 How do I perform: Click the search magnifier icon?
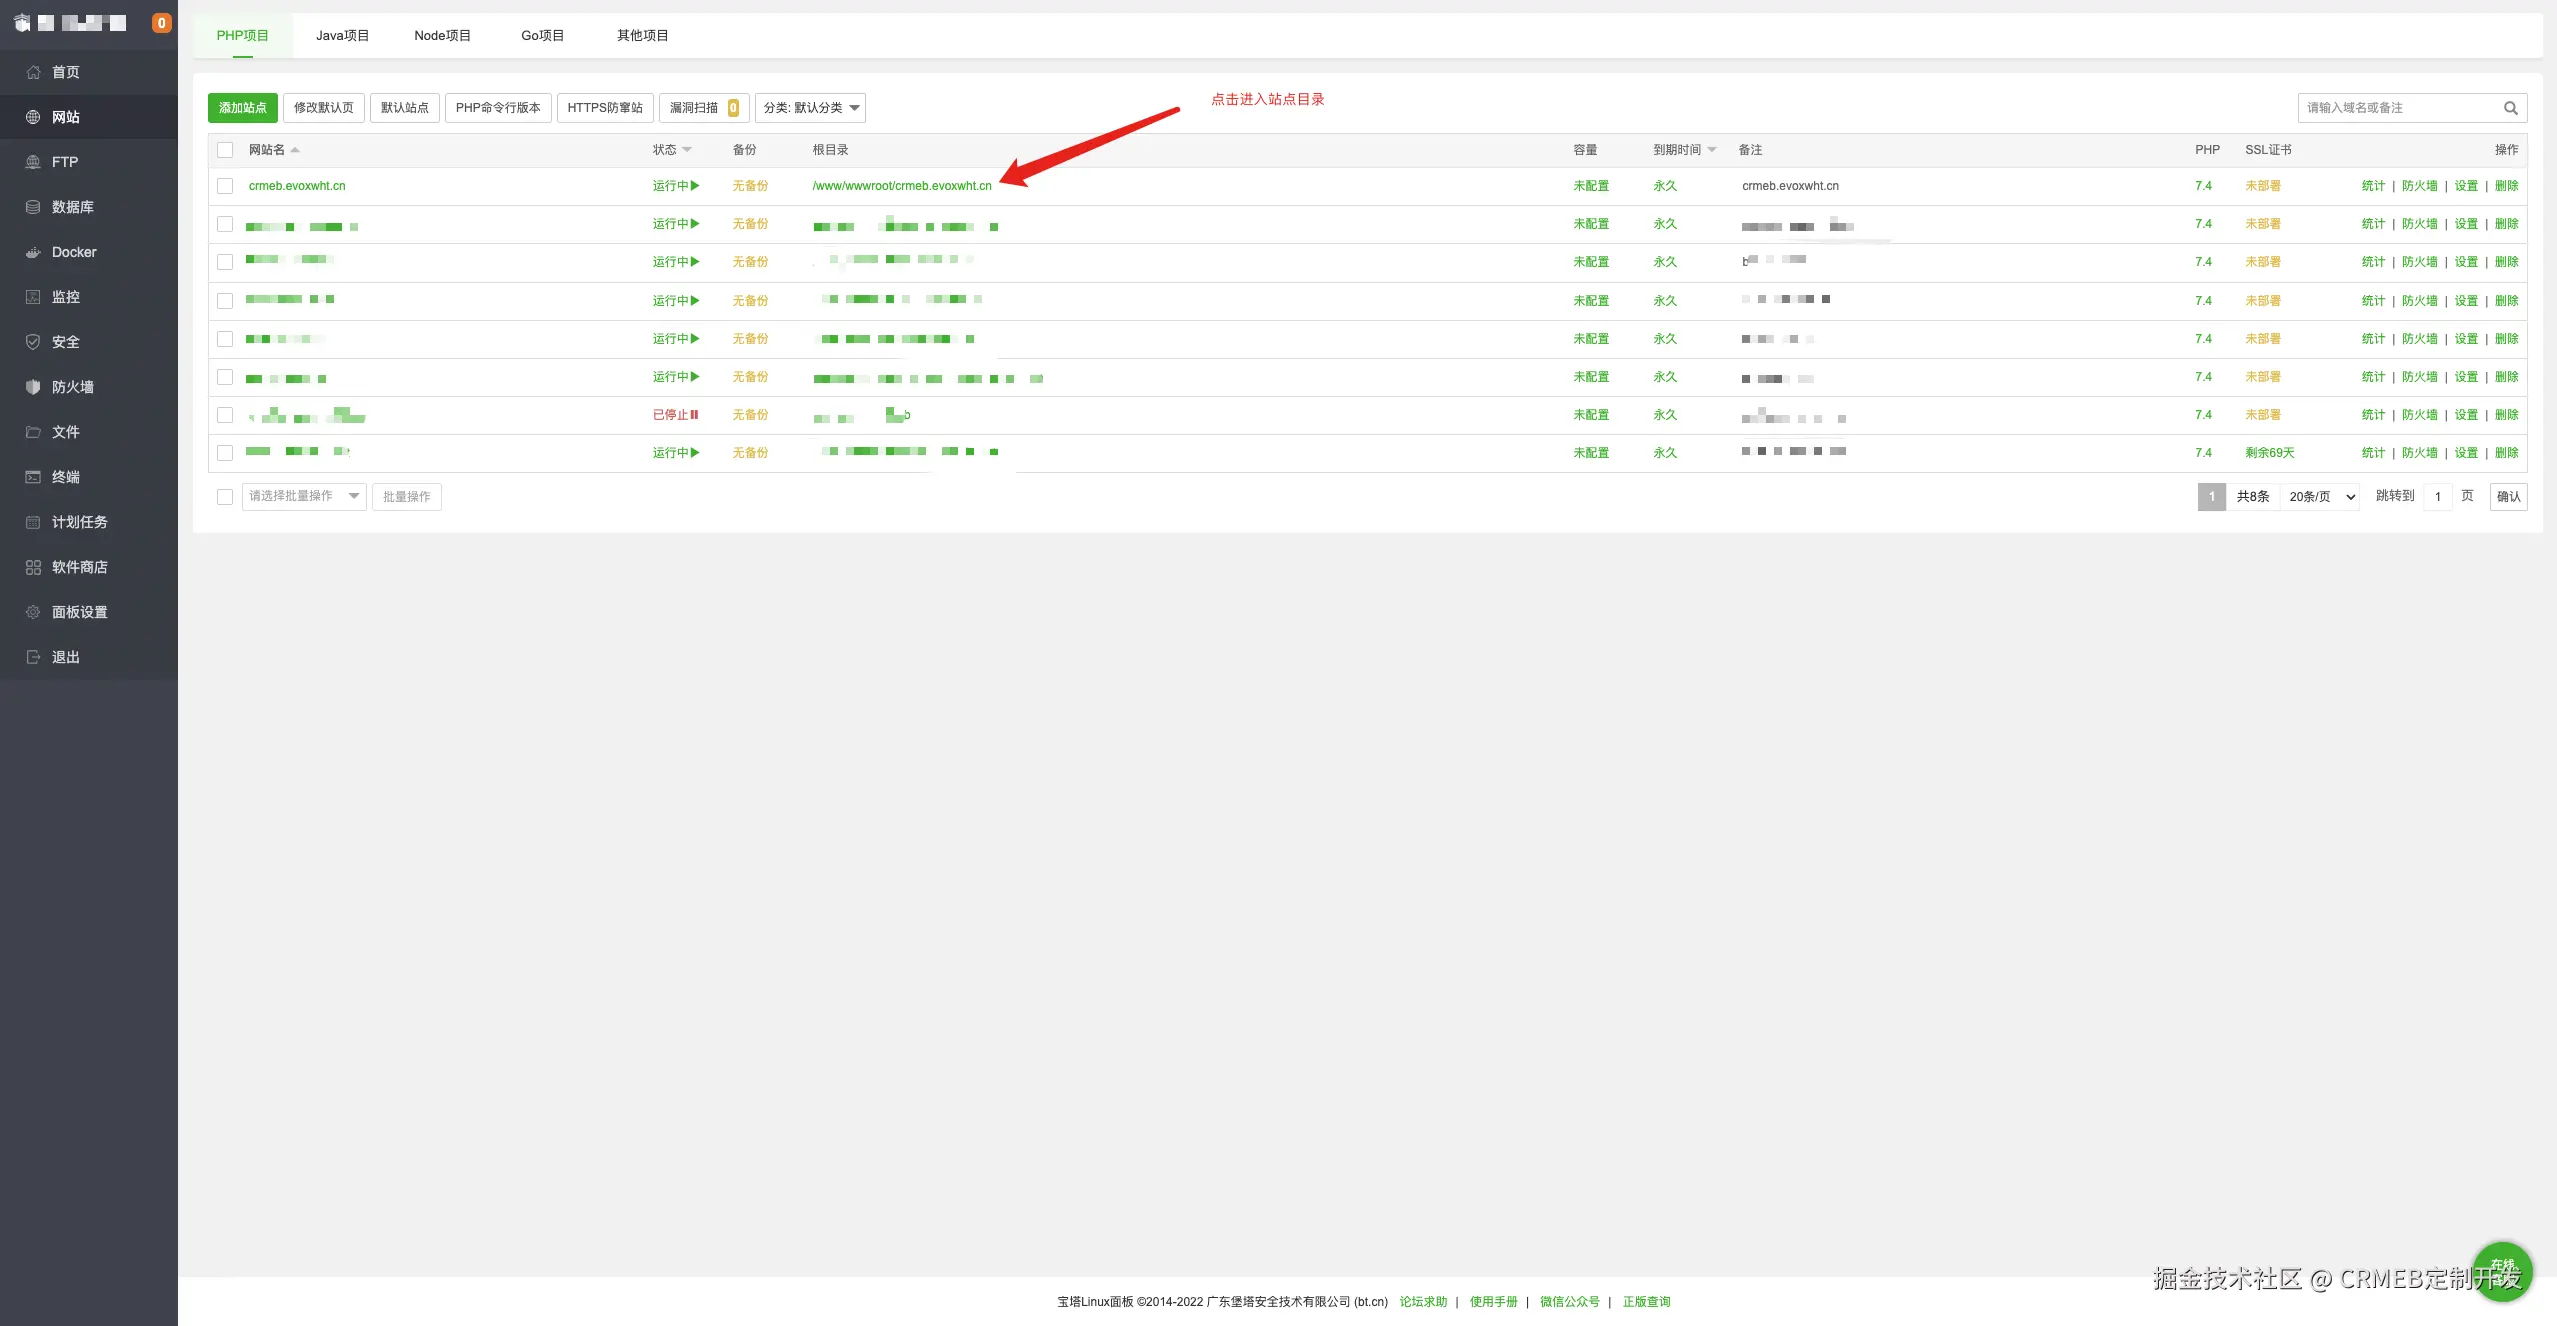coord(2510,108)
